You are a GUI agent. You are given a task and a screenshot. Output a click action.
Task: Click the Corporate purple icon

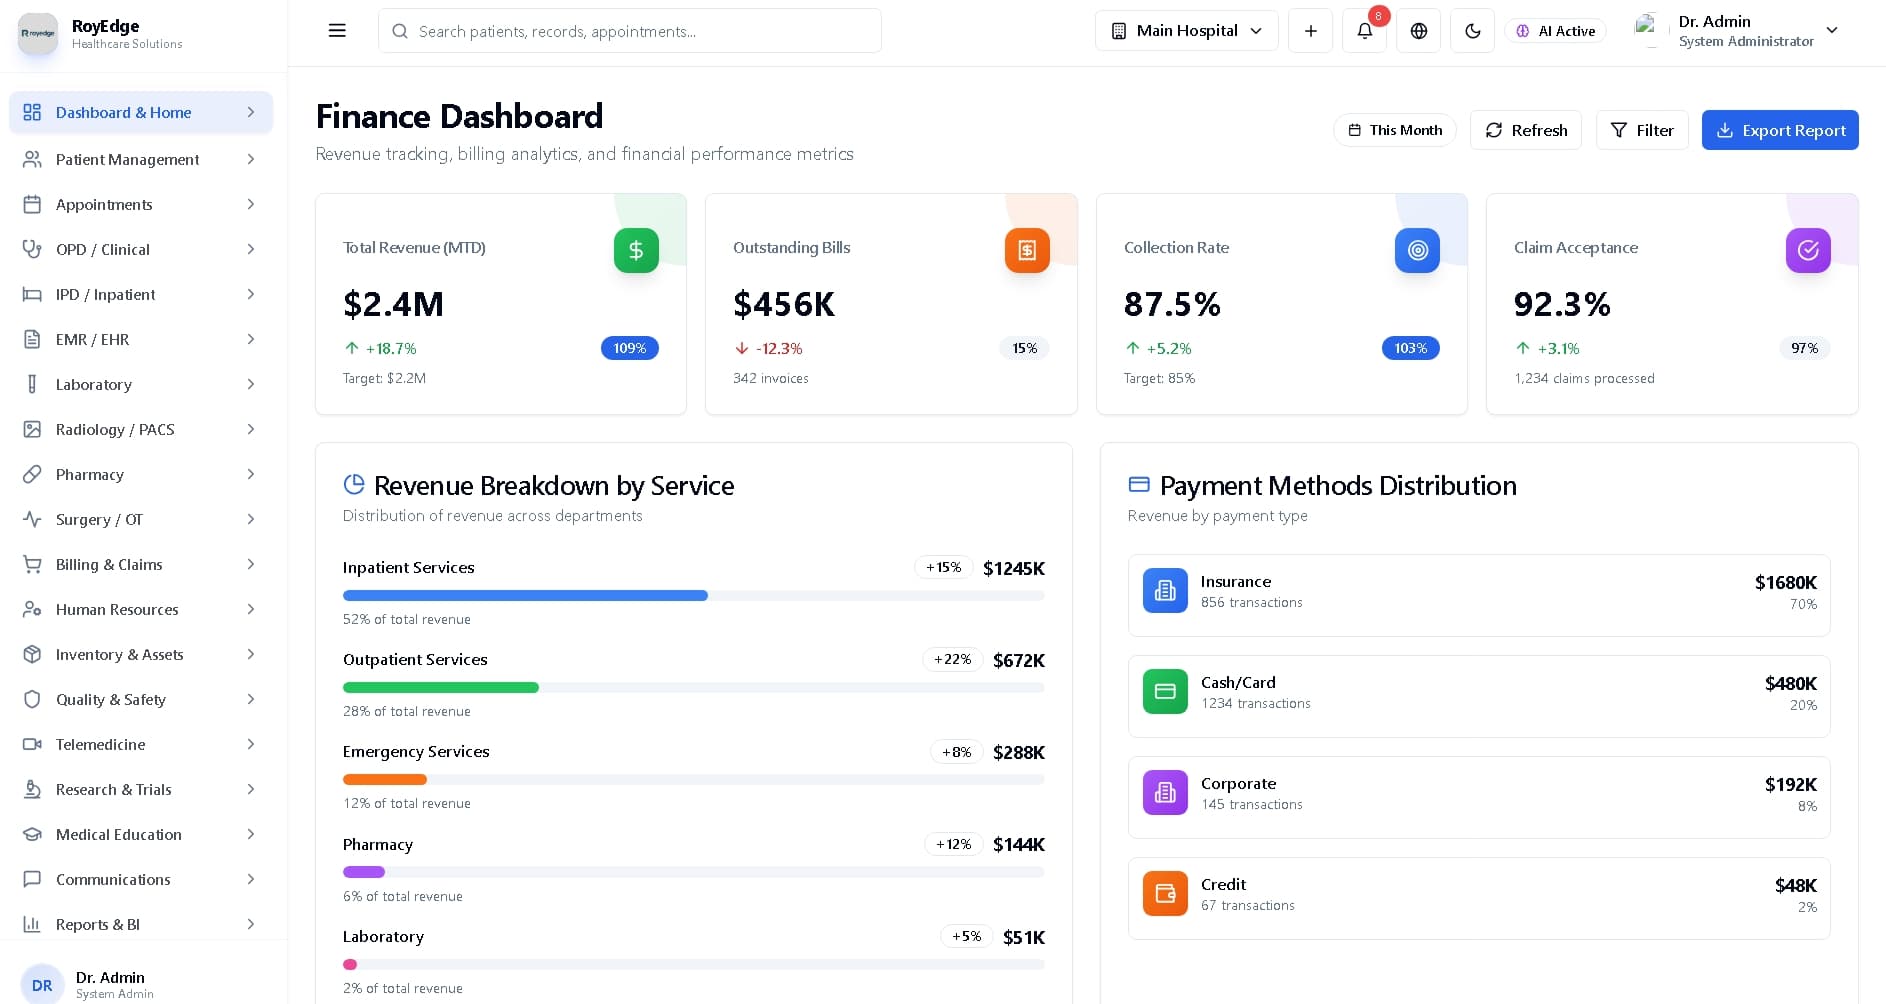point(1165,793)
